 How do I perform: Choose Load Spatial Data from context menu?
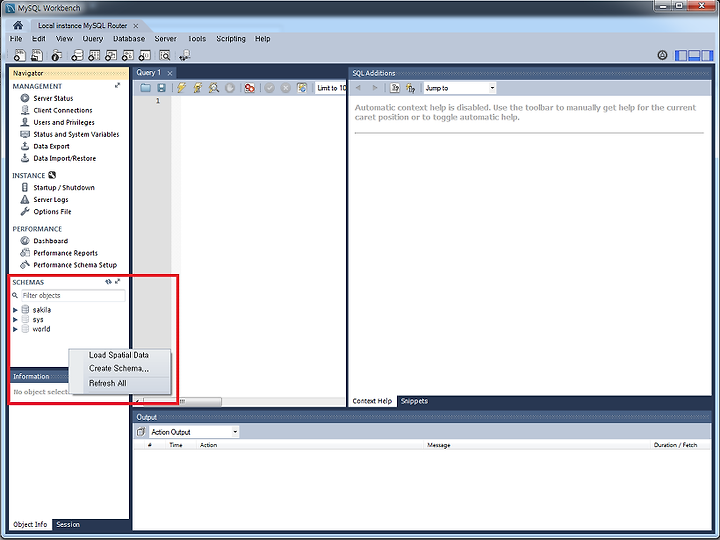point(119,355)
